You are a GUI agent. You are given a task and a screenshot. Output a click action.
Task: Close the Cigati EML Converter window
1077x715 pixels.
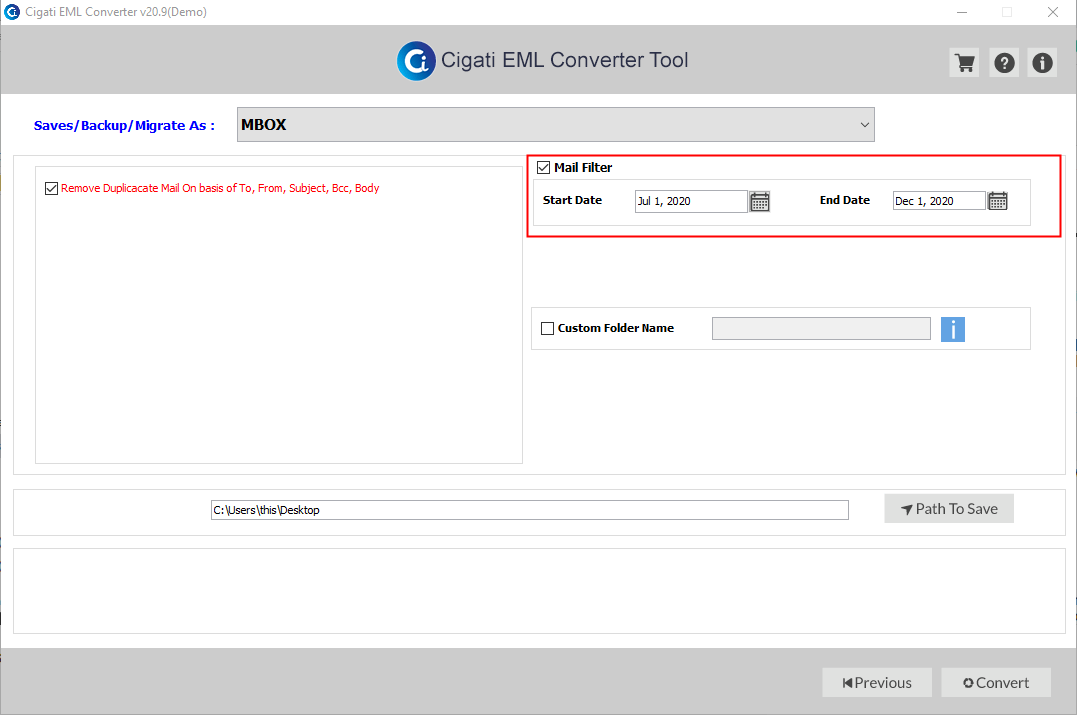(1053, 12)
